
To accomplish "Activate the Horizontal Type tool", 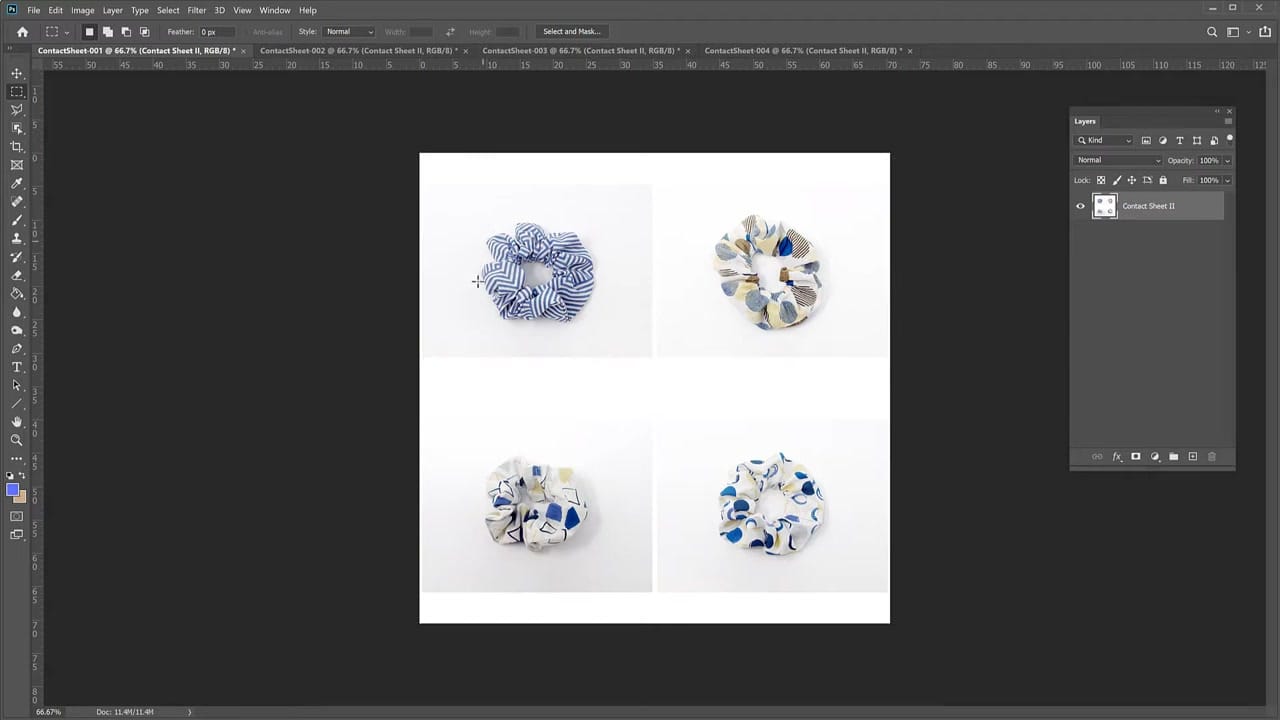I will tap(16, 367).
